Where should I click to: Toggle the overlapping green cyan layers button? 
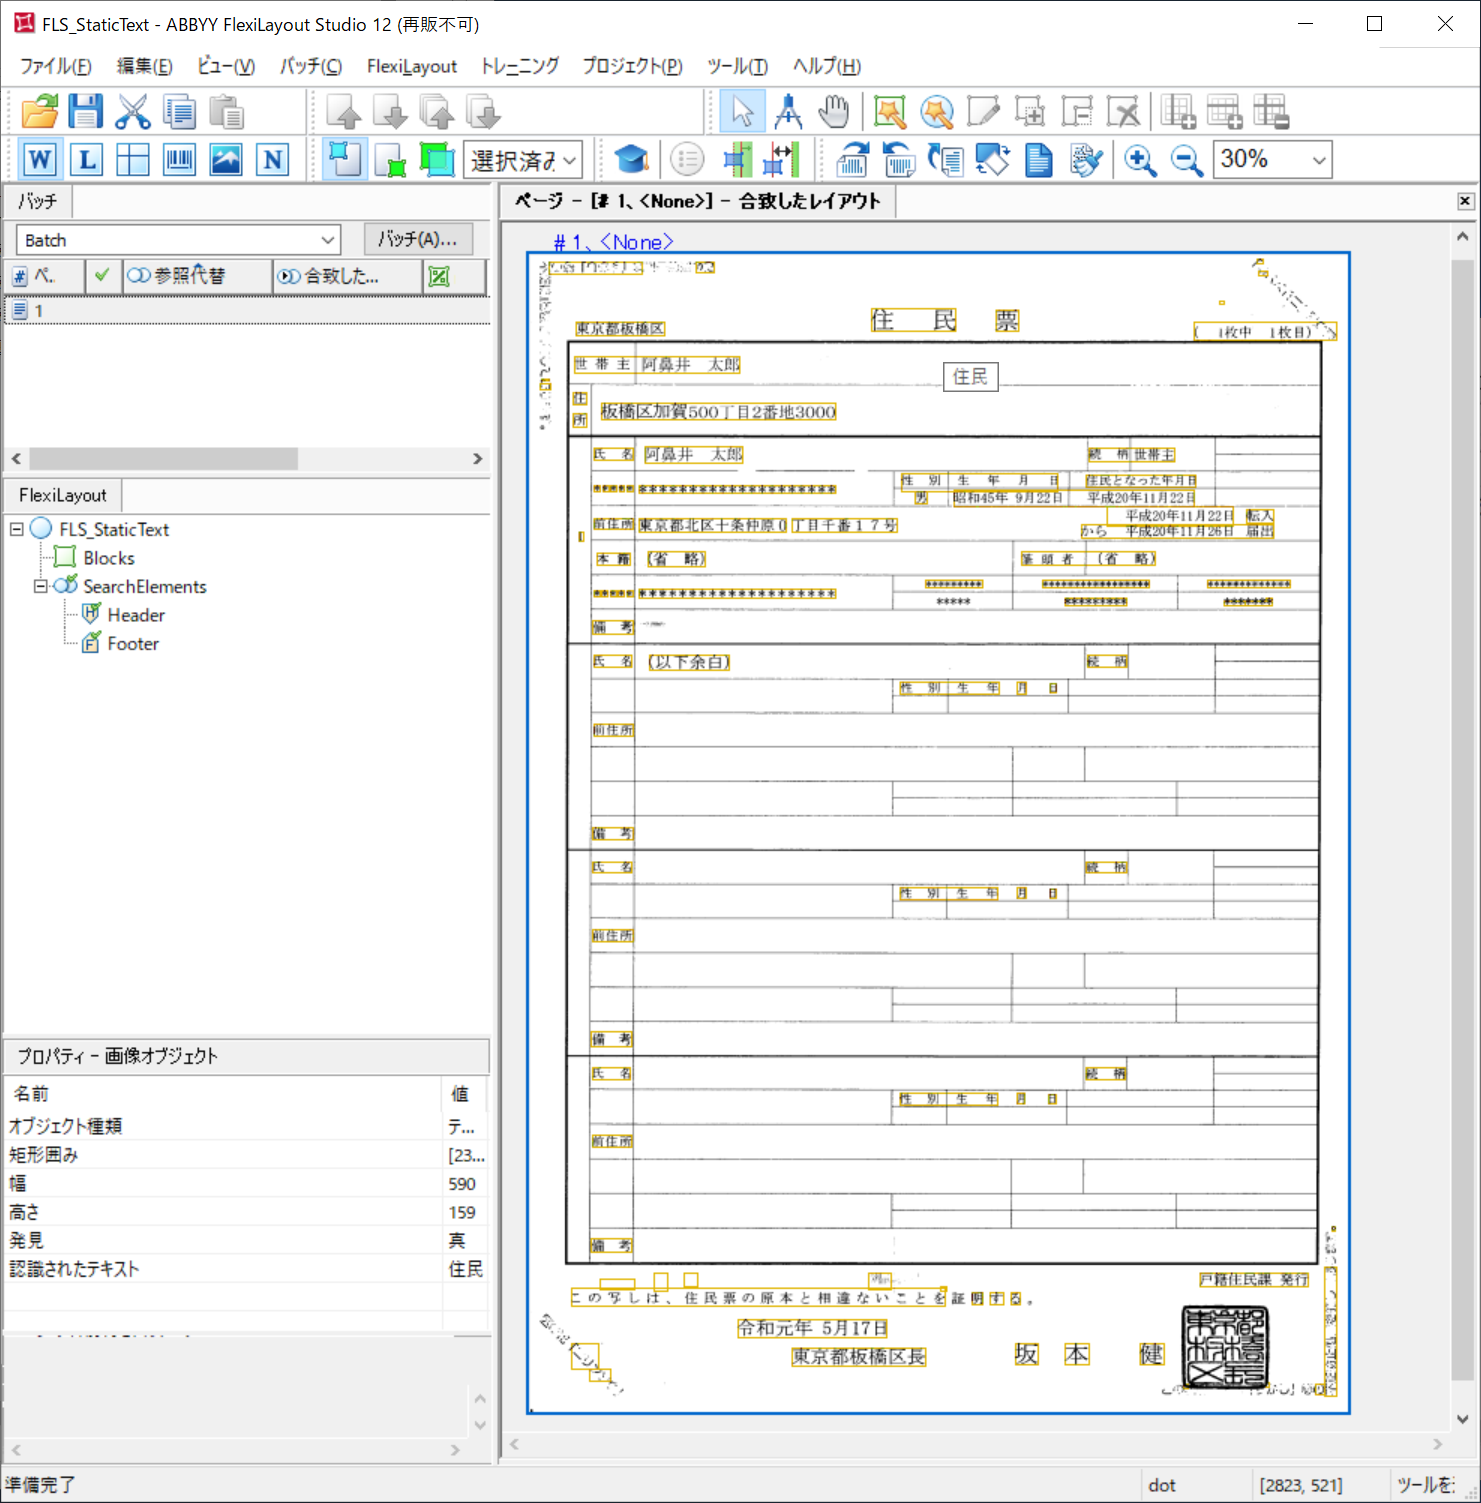[x=437, y=159]
